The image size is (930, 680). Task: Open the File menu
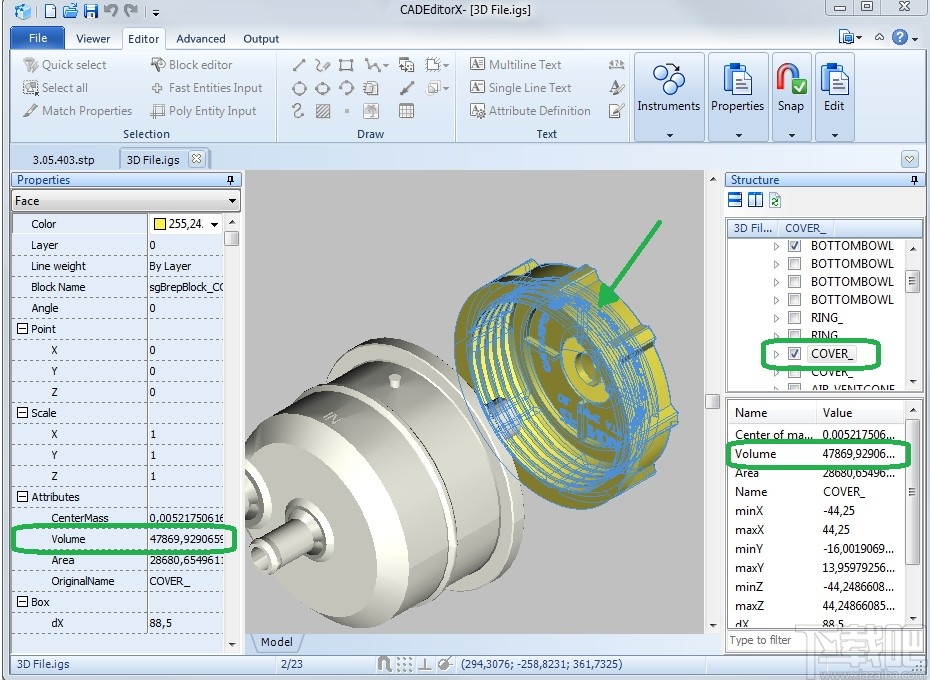pos(38,39)
